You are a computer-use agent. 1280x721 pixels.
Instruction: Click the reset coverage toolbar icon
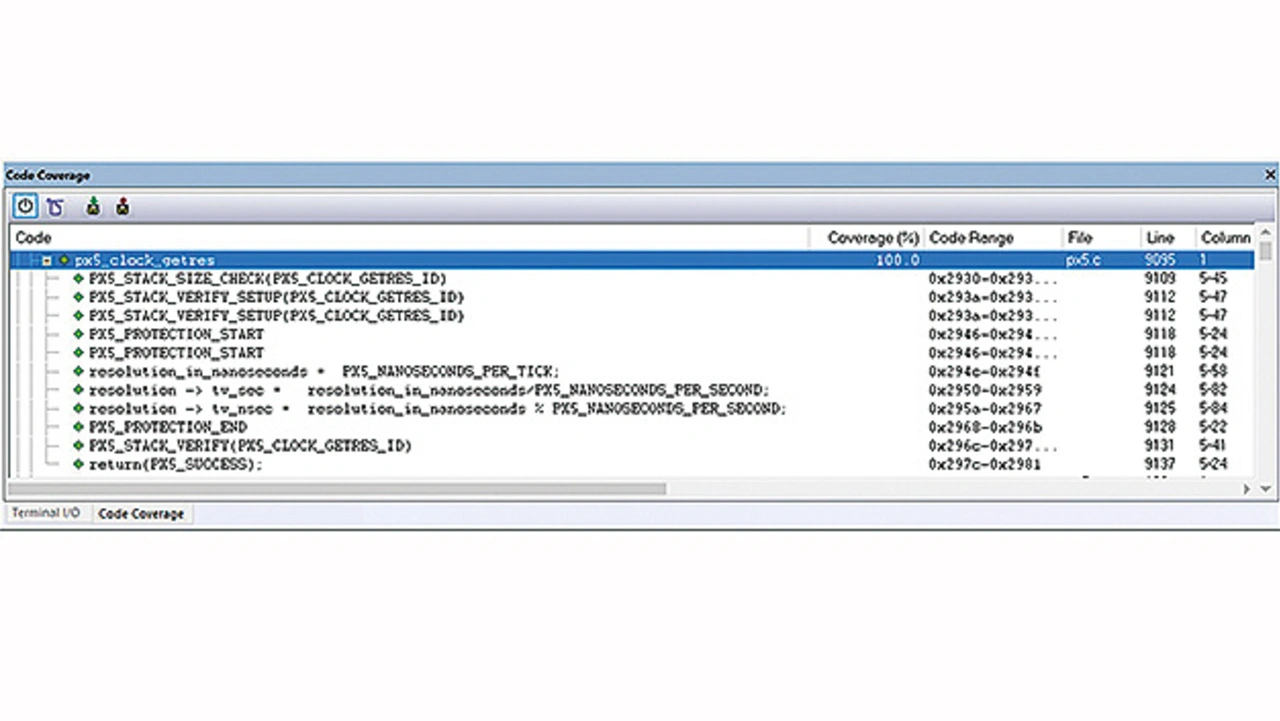click(55, 207)
